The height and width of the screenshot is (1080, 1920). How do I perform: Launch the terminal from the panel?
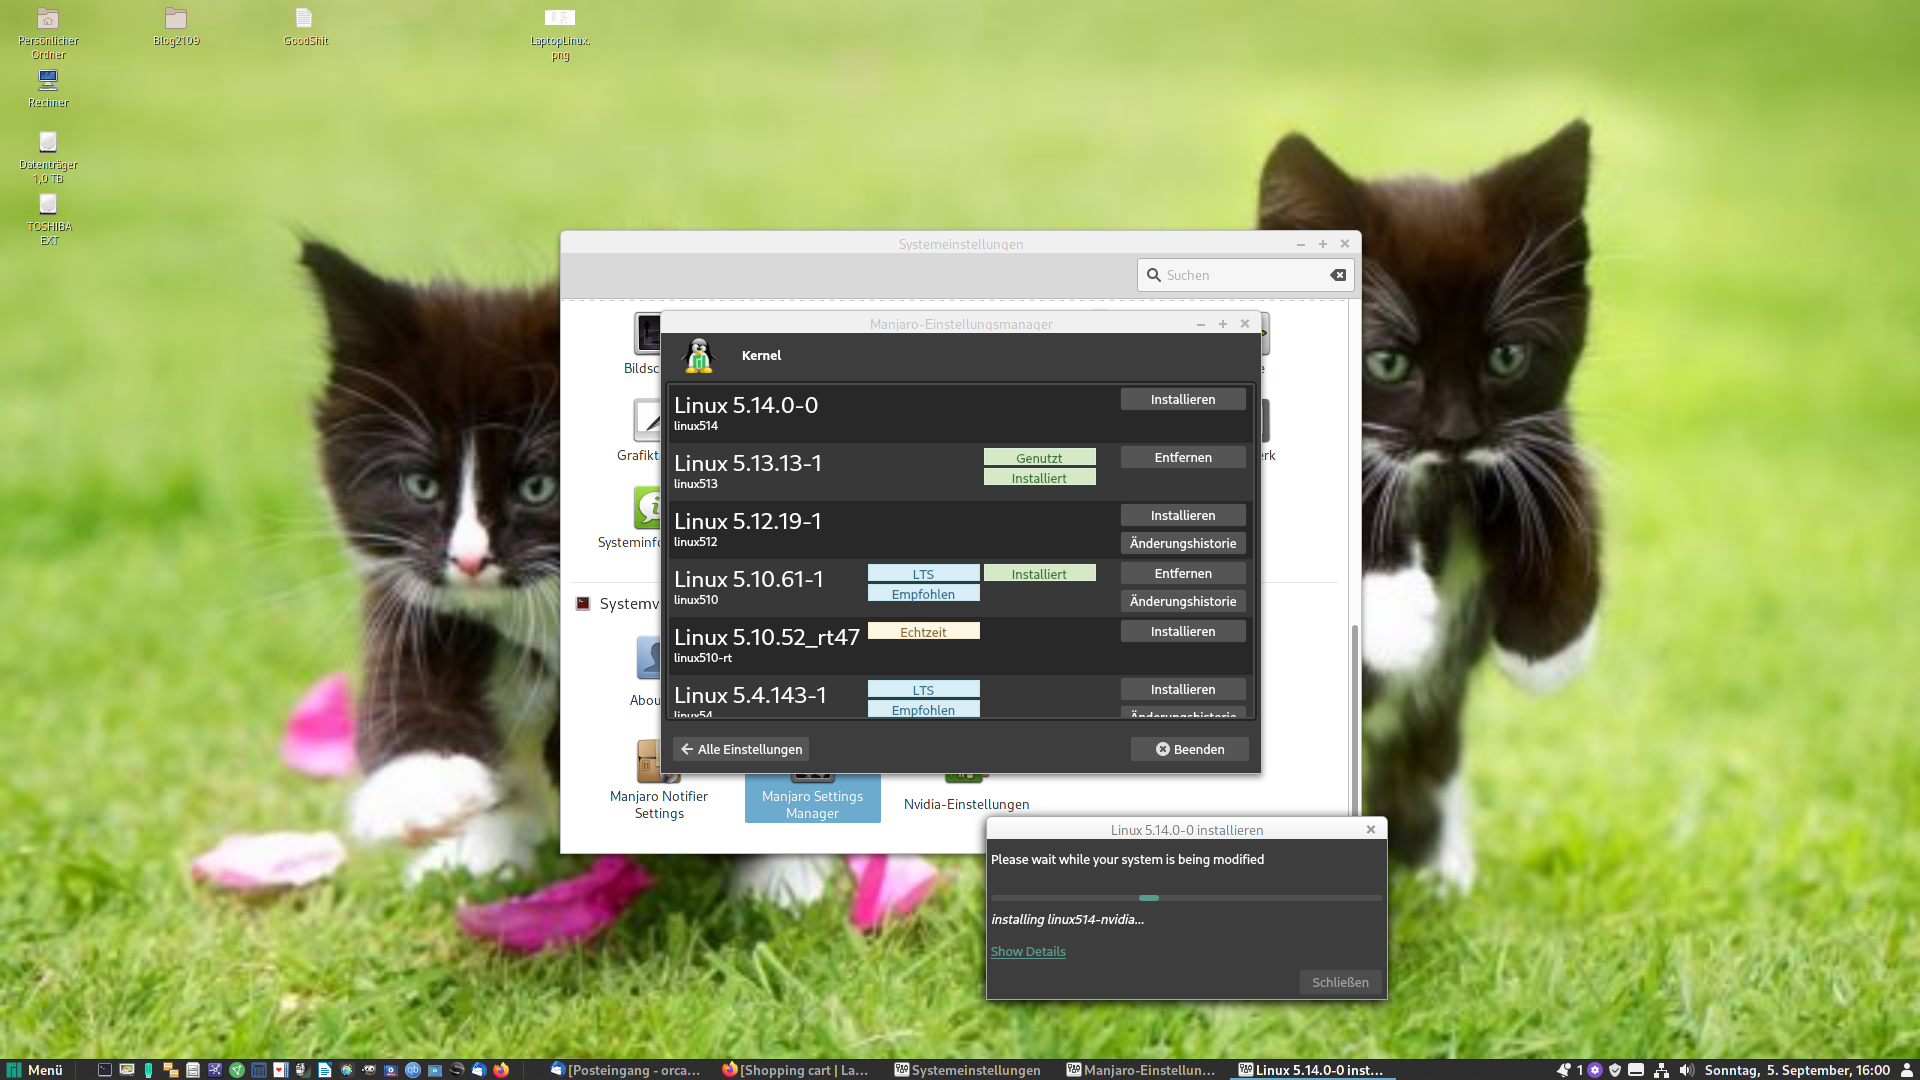[105, 1070]
